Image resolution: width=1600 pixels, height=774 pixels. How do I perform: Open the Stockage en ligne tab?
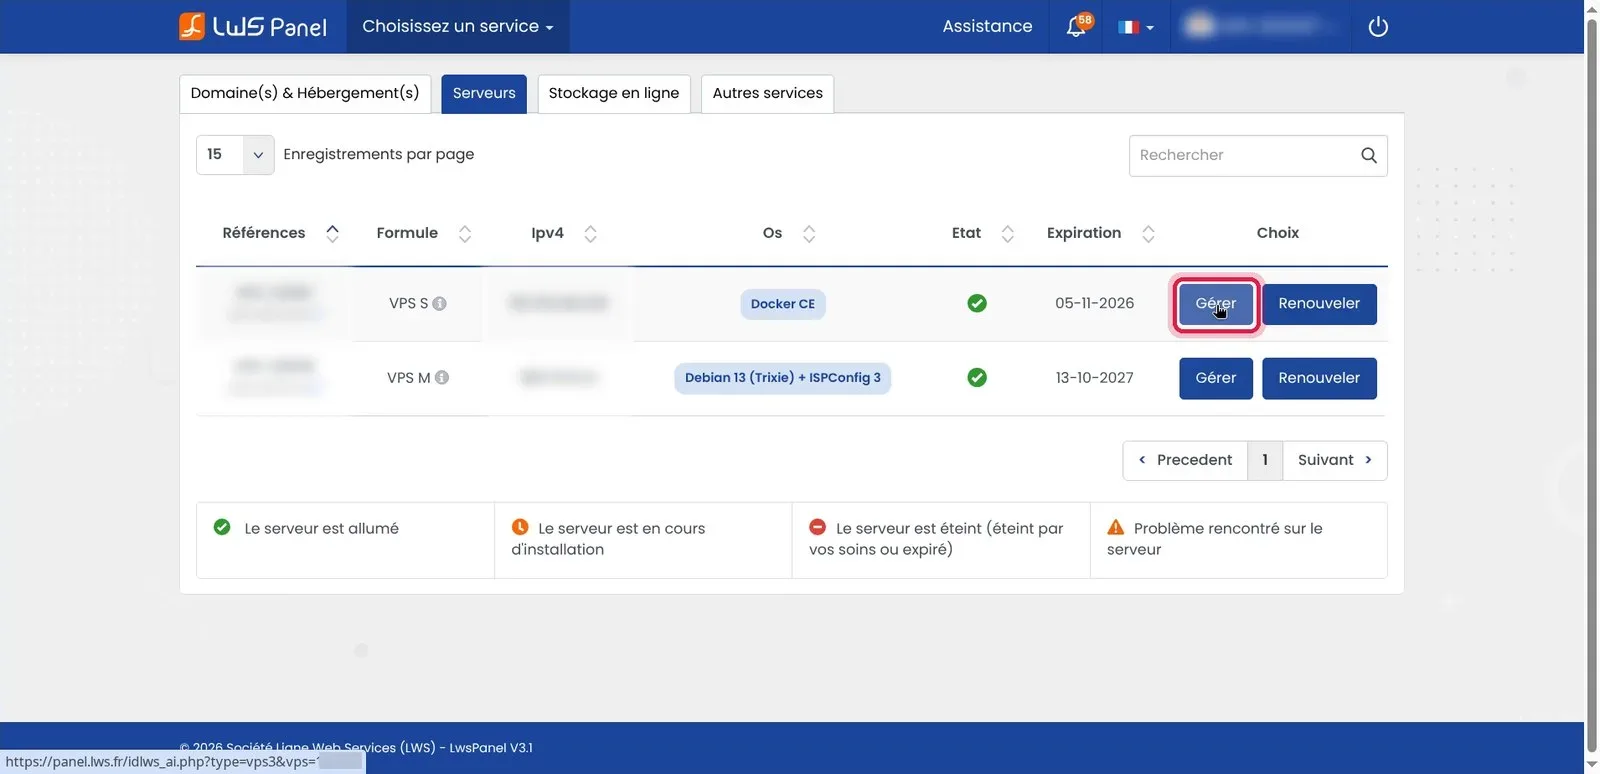tap(614, 93)
